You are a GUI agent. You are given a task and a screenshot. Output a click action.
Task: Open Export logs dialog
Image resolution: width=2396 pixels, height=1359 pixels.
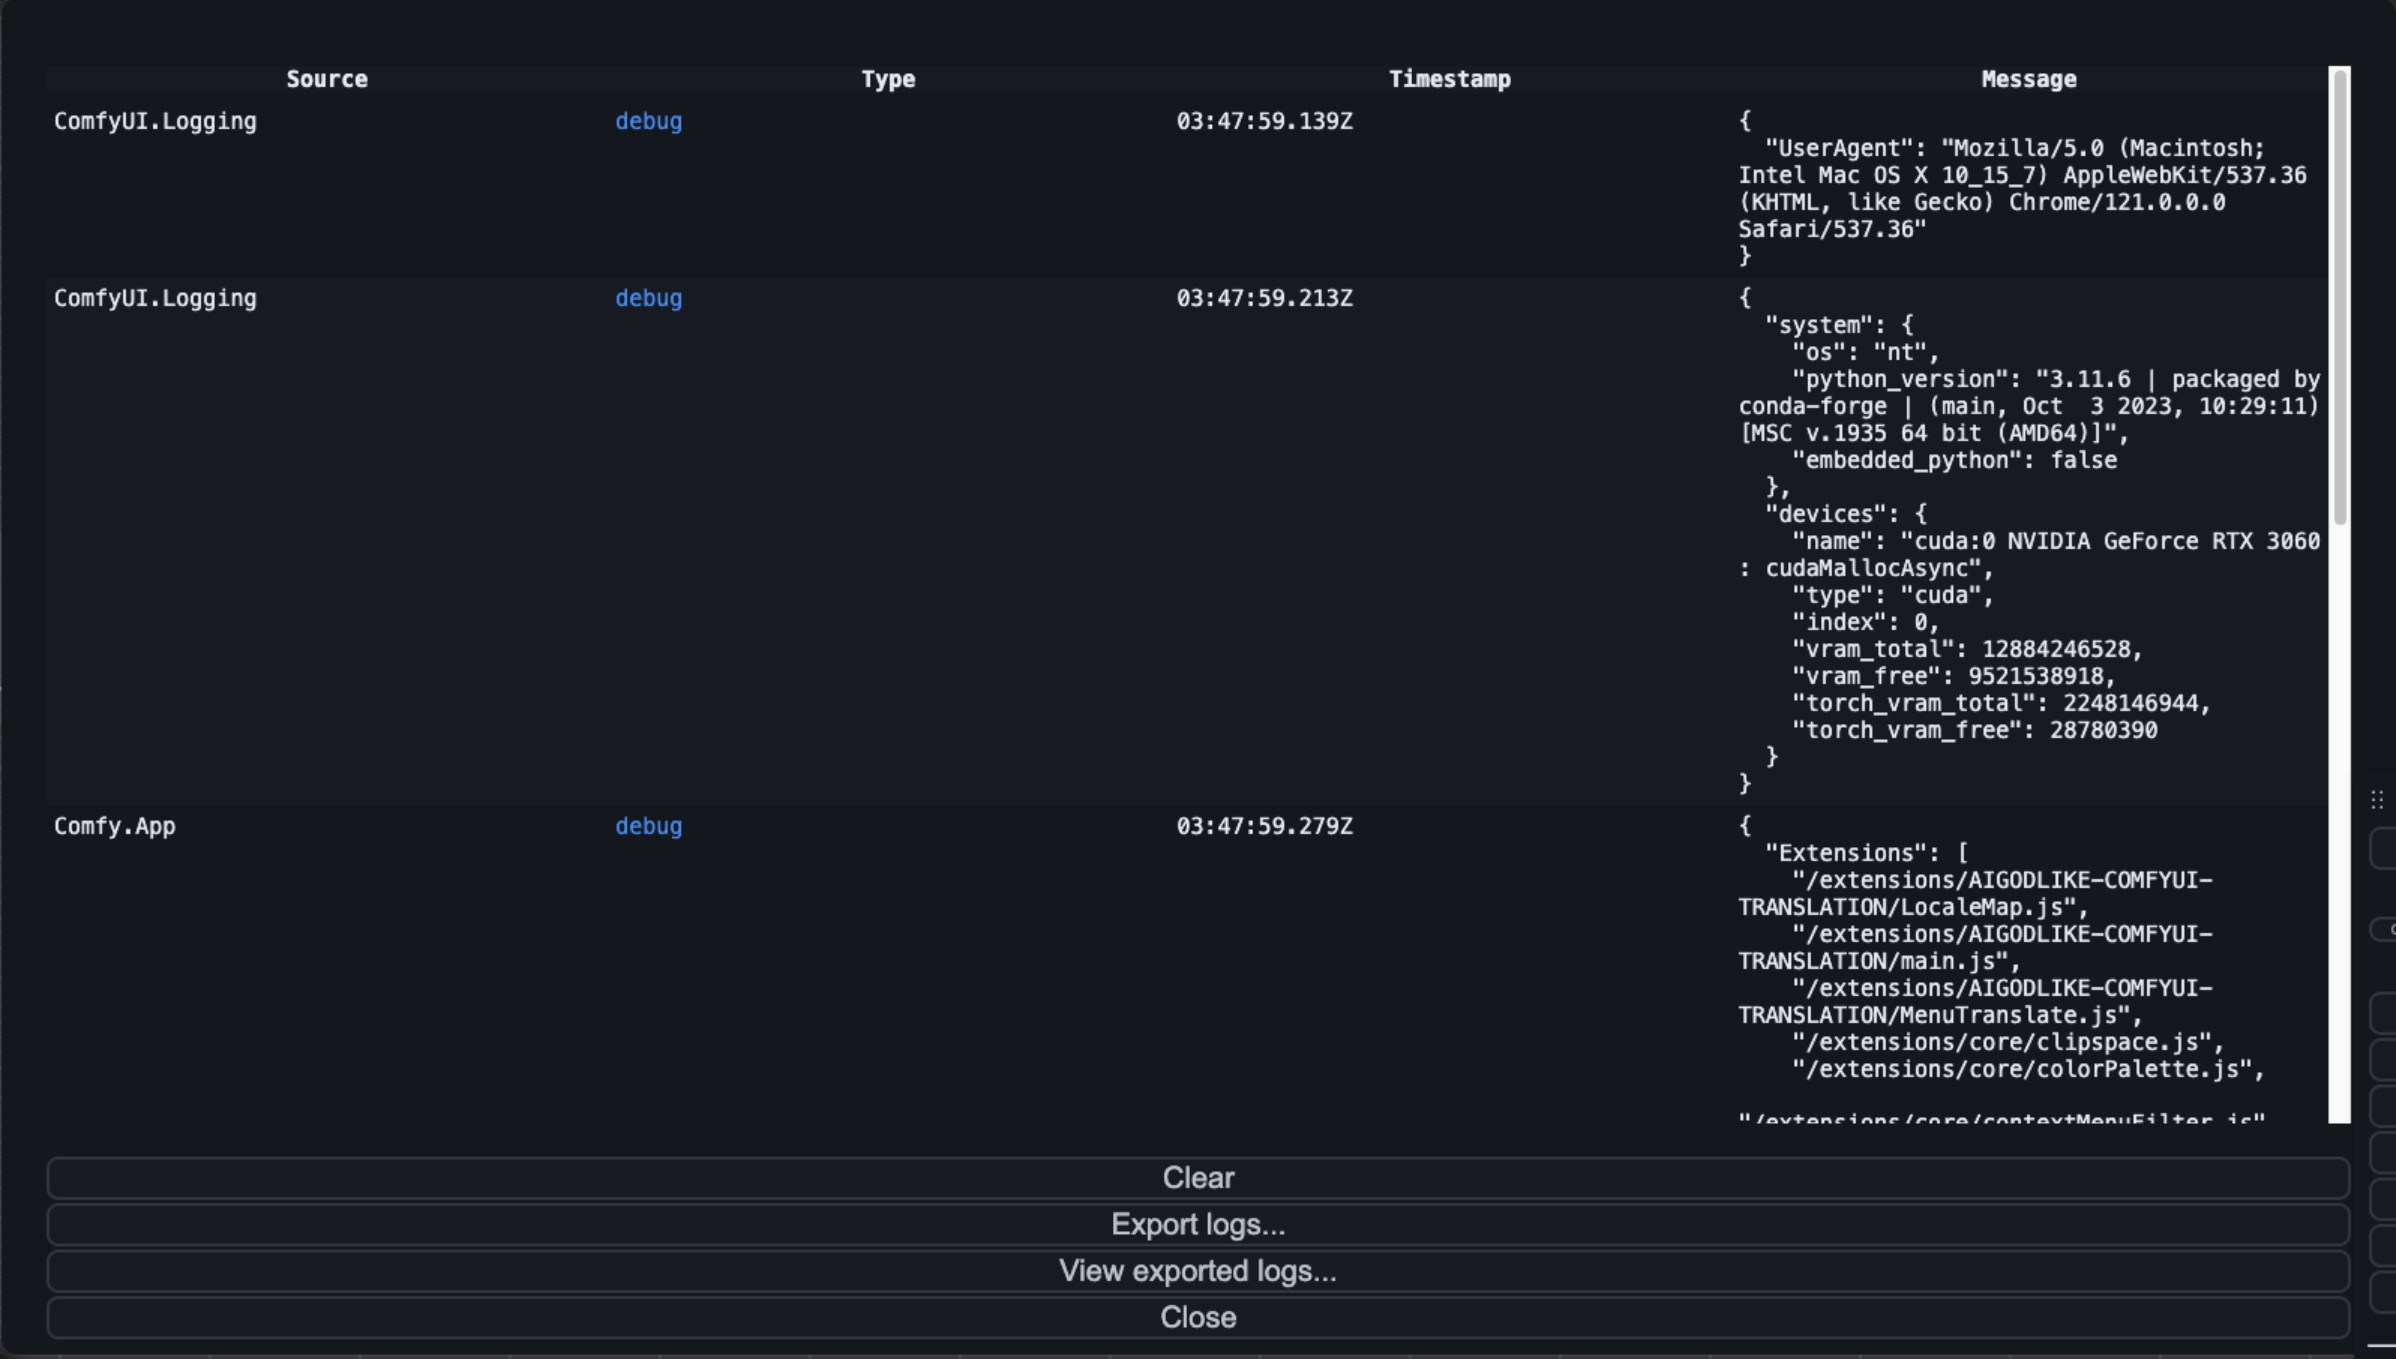[1198, 1225]
